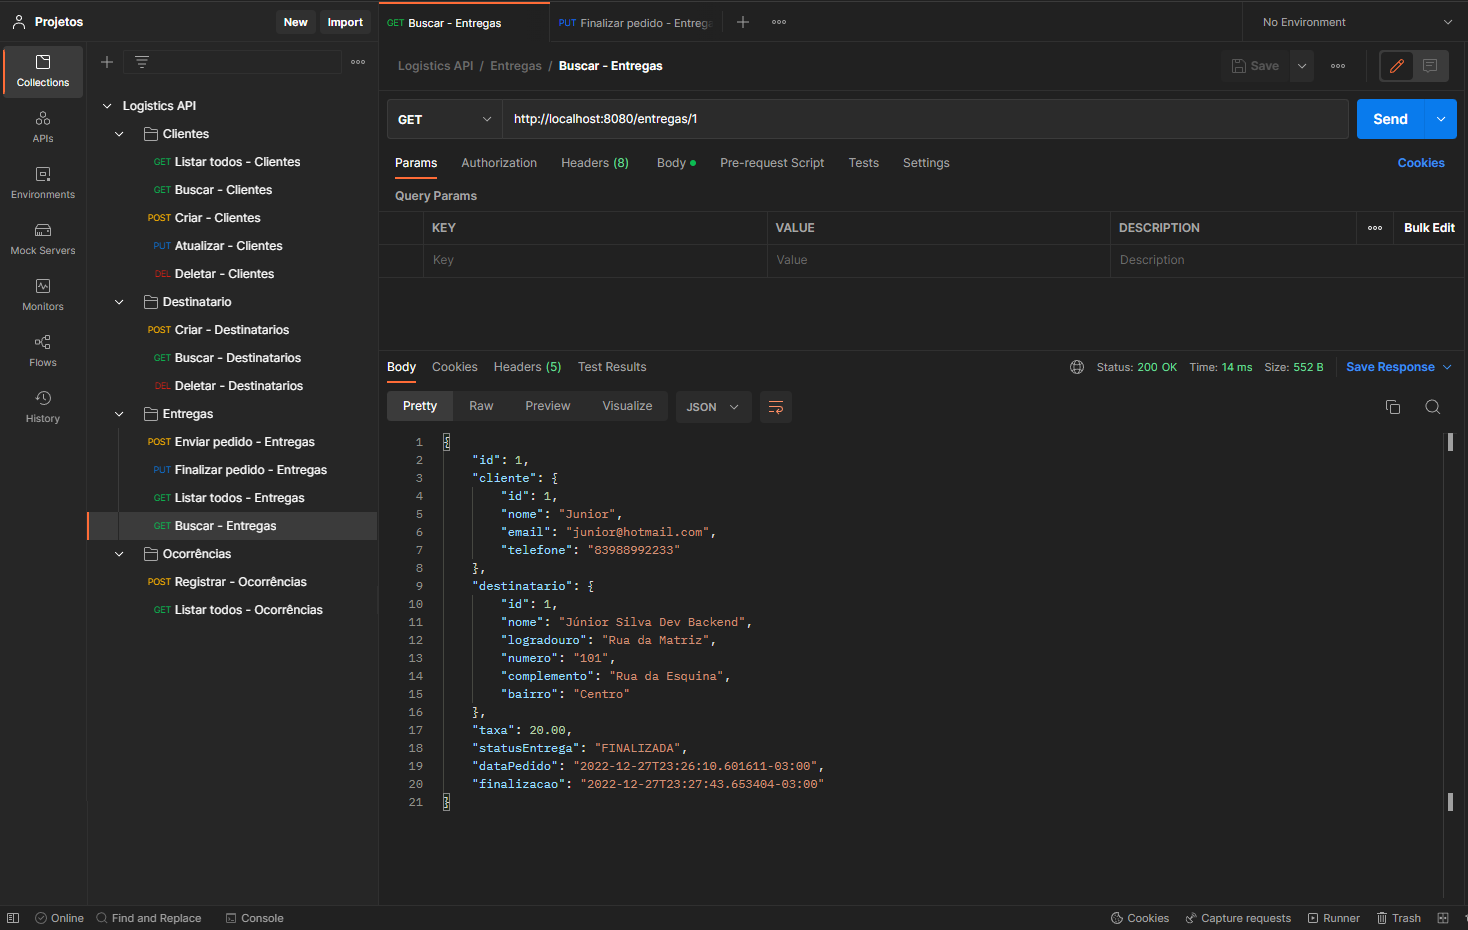Click the request URL field
The width and height of the screenshot is (1468, 930).
point(925,119)
